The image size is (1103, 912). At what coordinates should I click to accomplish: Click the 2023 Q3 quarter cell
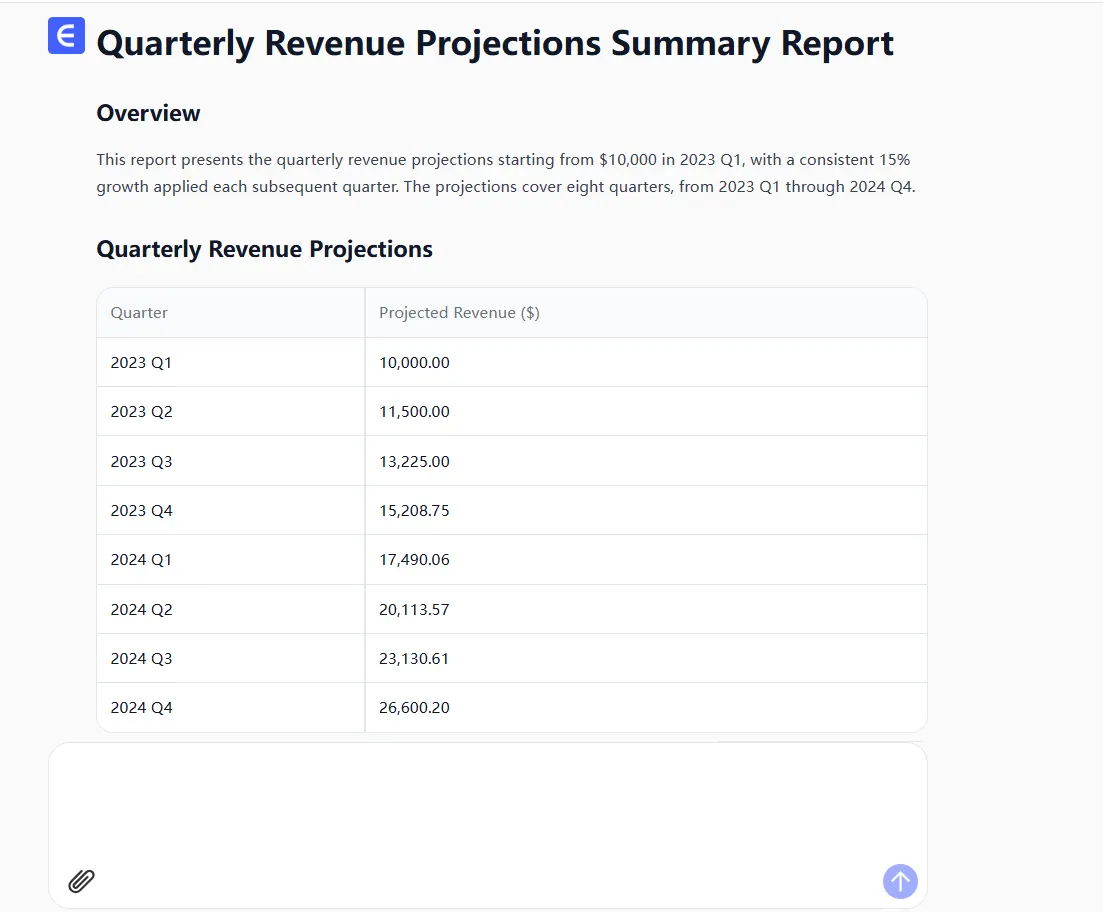(x=141, y=462)
